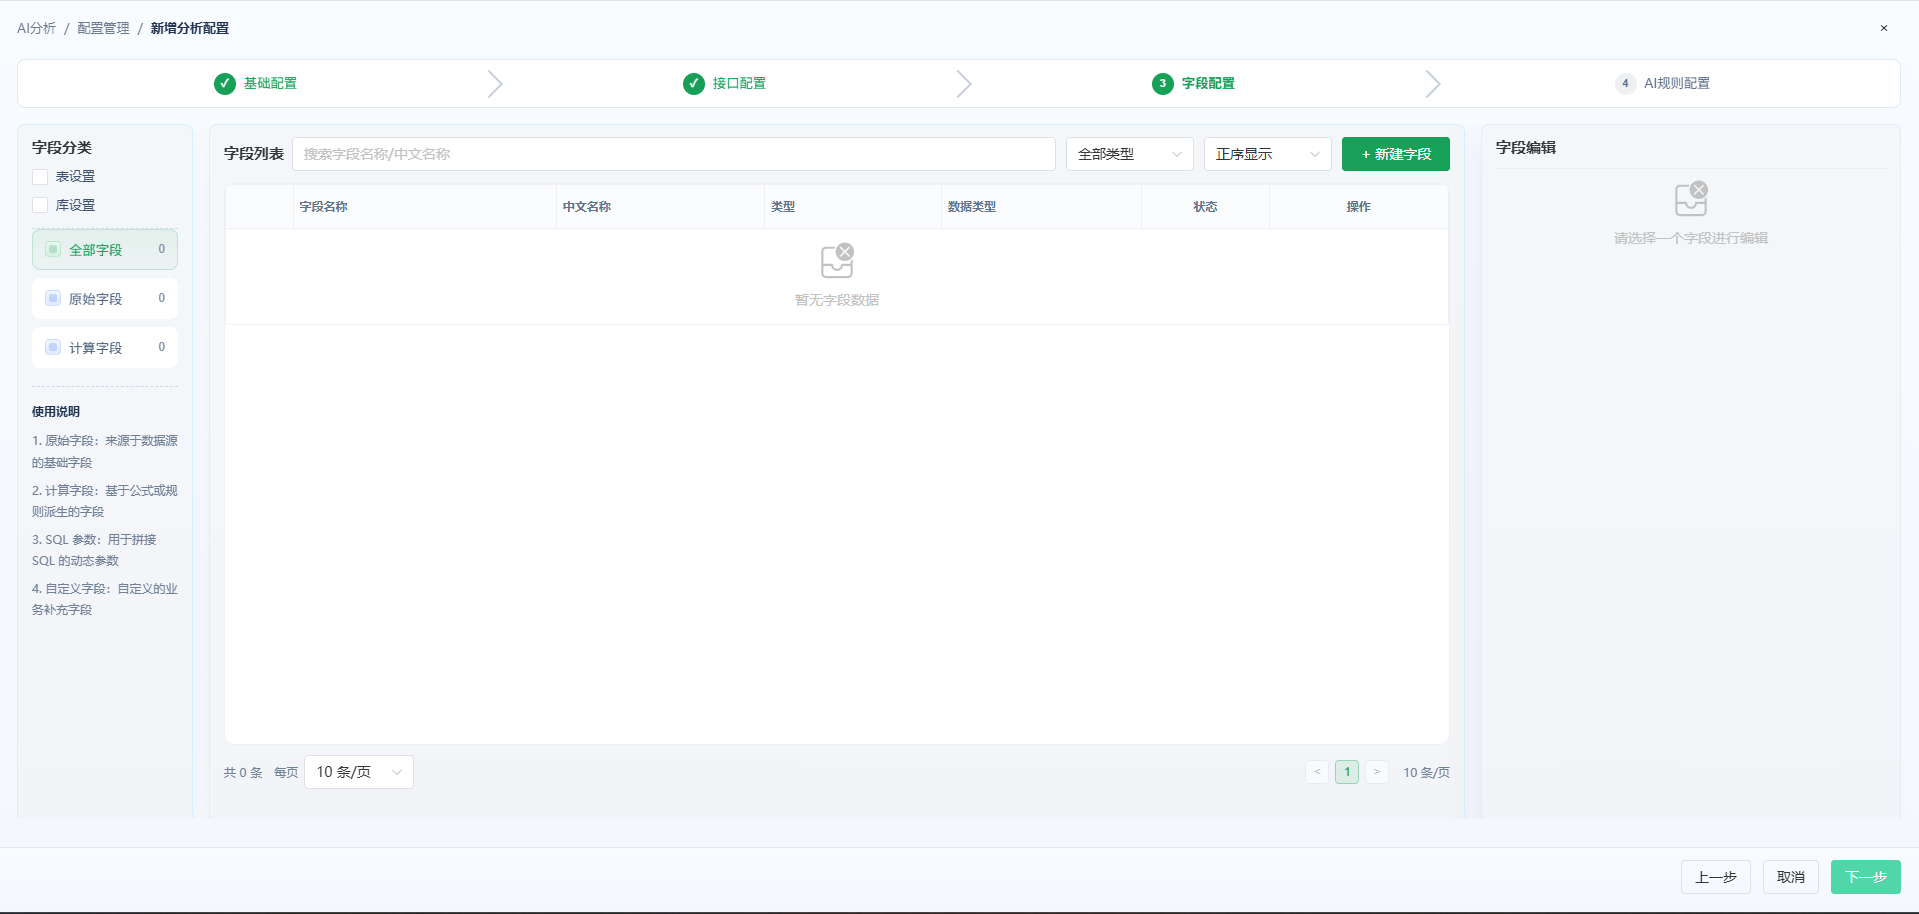Open the 正序显示 sort order dropdown
Image resolution: width=1919 pixels, height=914 pixels.
(x=1268, y=154)
